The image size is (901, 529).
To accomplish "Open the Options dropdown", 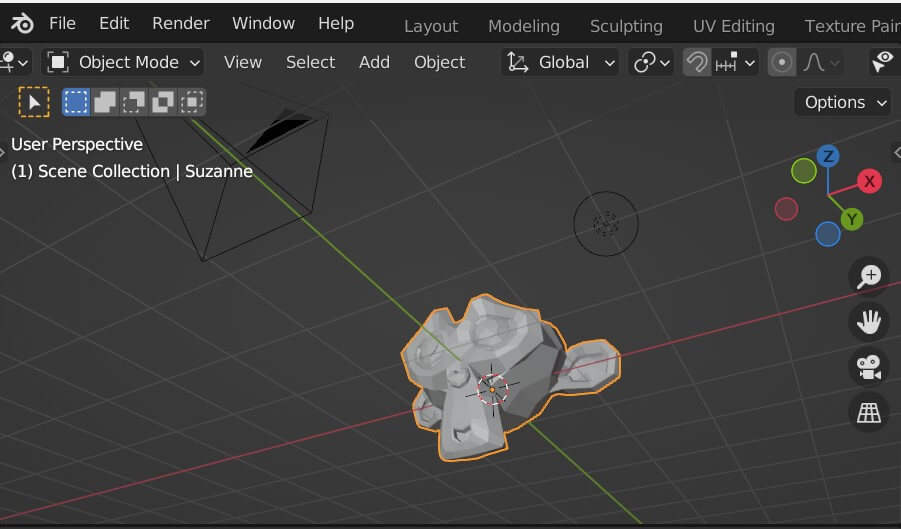I will (x=842, y=102).
